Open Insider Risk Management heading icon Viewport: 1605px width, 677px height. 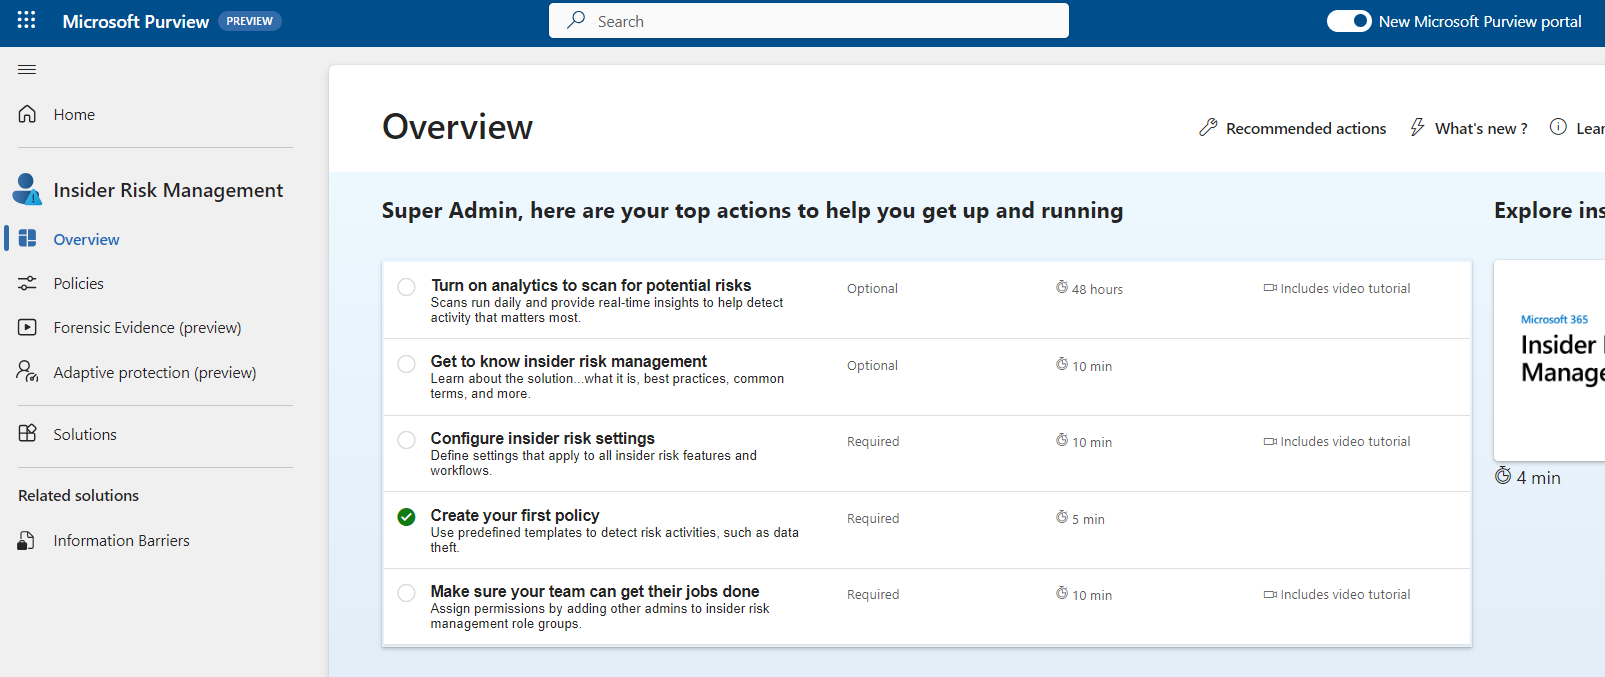[27, 189]
